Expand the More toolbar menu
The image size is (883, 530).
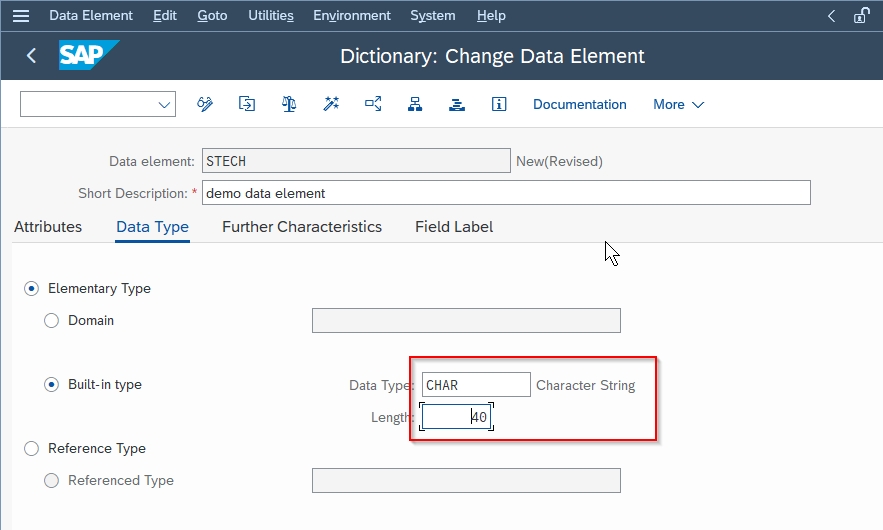coord(679,105)
